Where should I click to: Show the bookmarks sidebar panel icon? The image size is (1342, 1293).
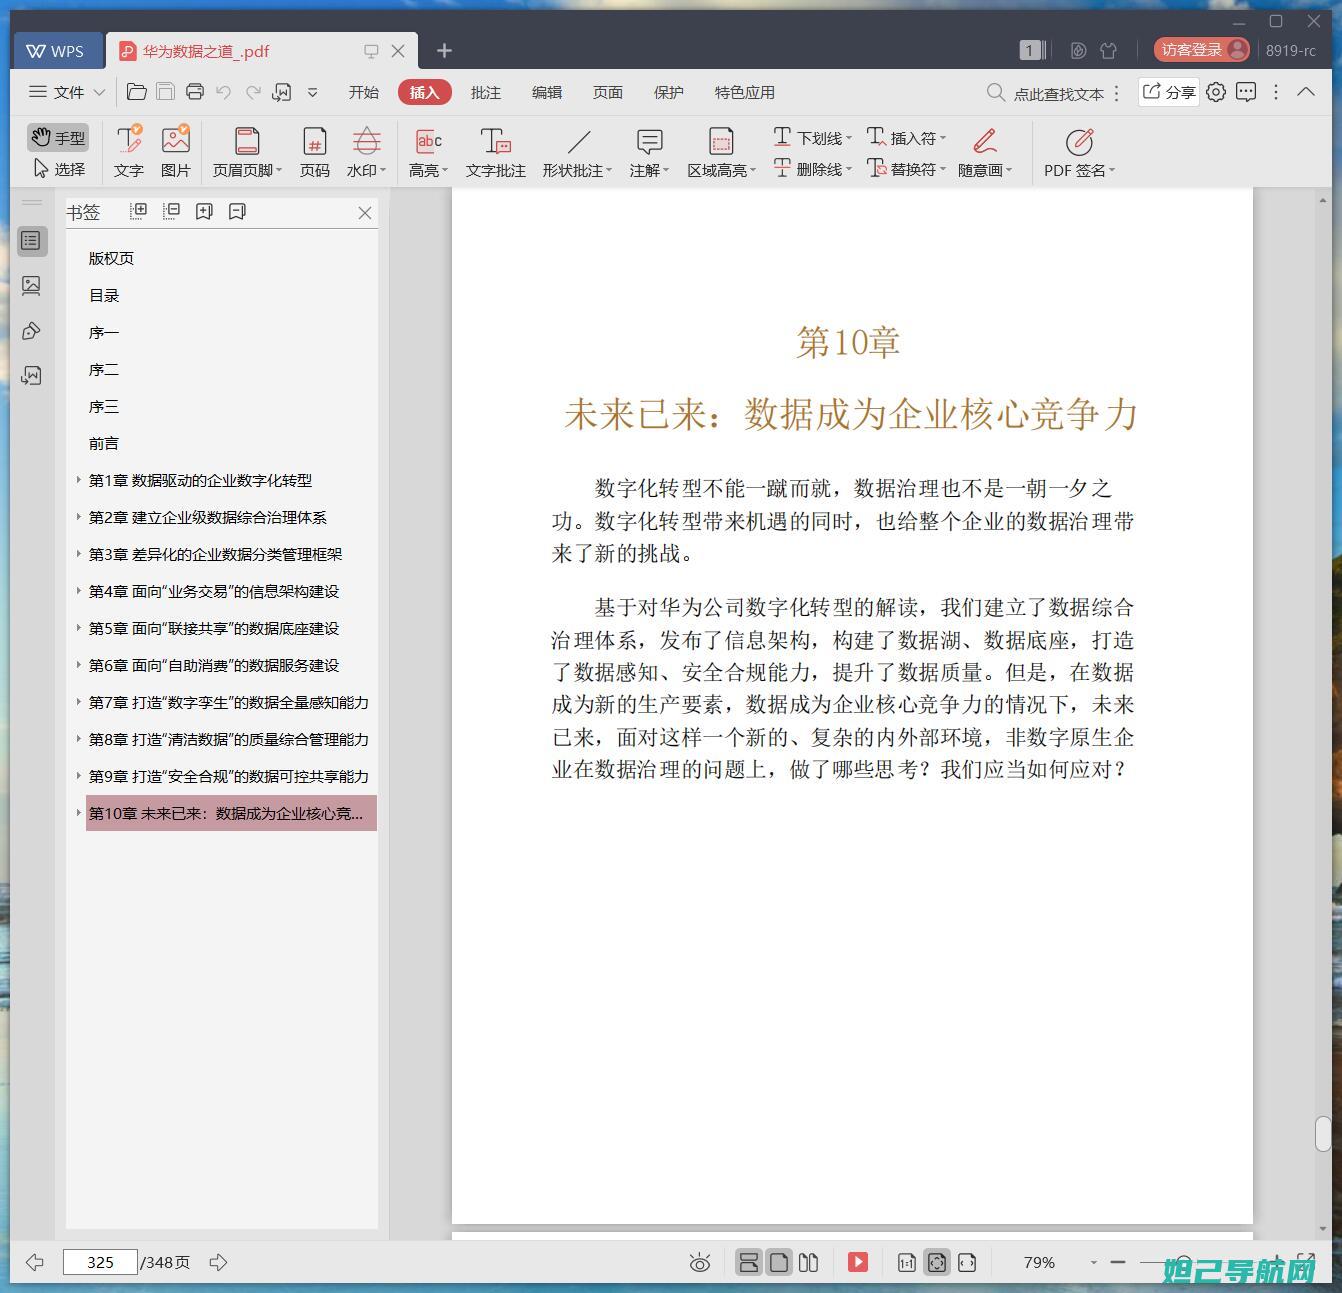31,241
